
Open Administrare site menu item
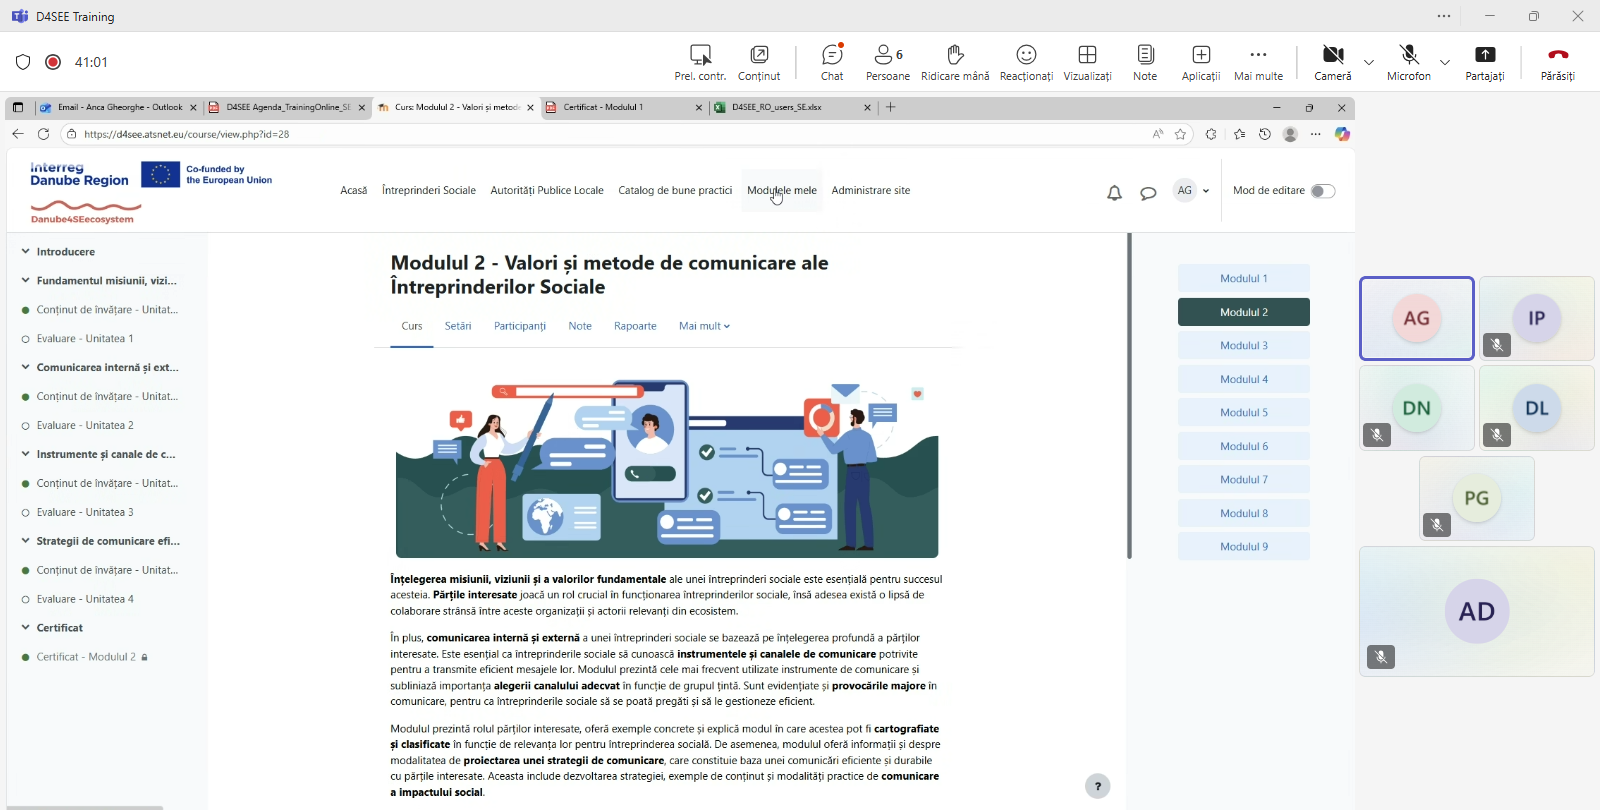click(x=871, y=190)
